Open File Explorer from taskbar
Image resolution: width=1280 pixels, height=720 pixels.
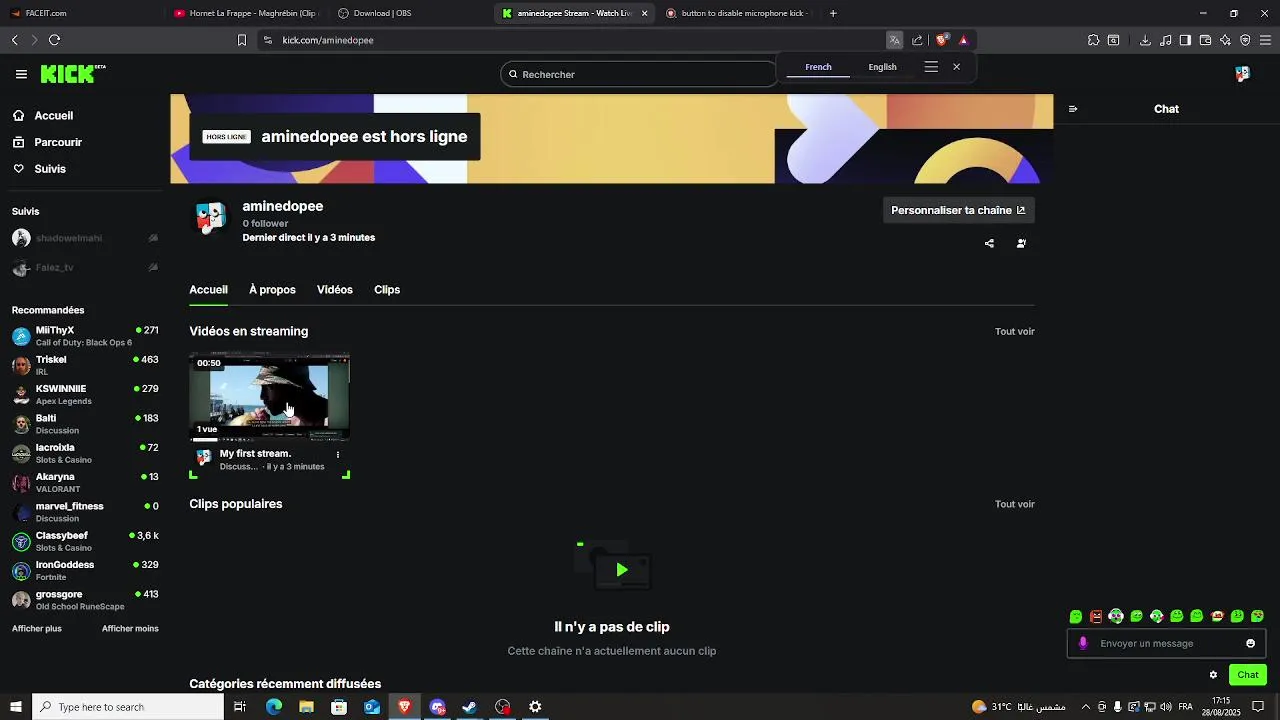coord(306,707)
